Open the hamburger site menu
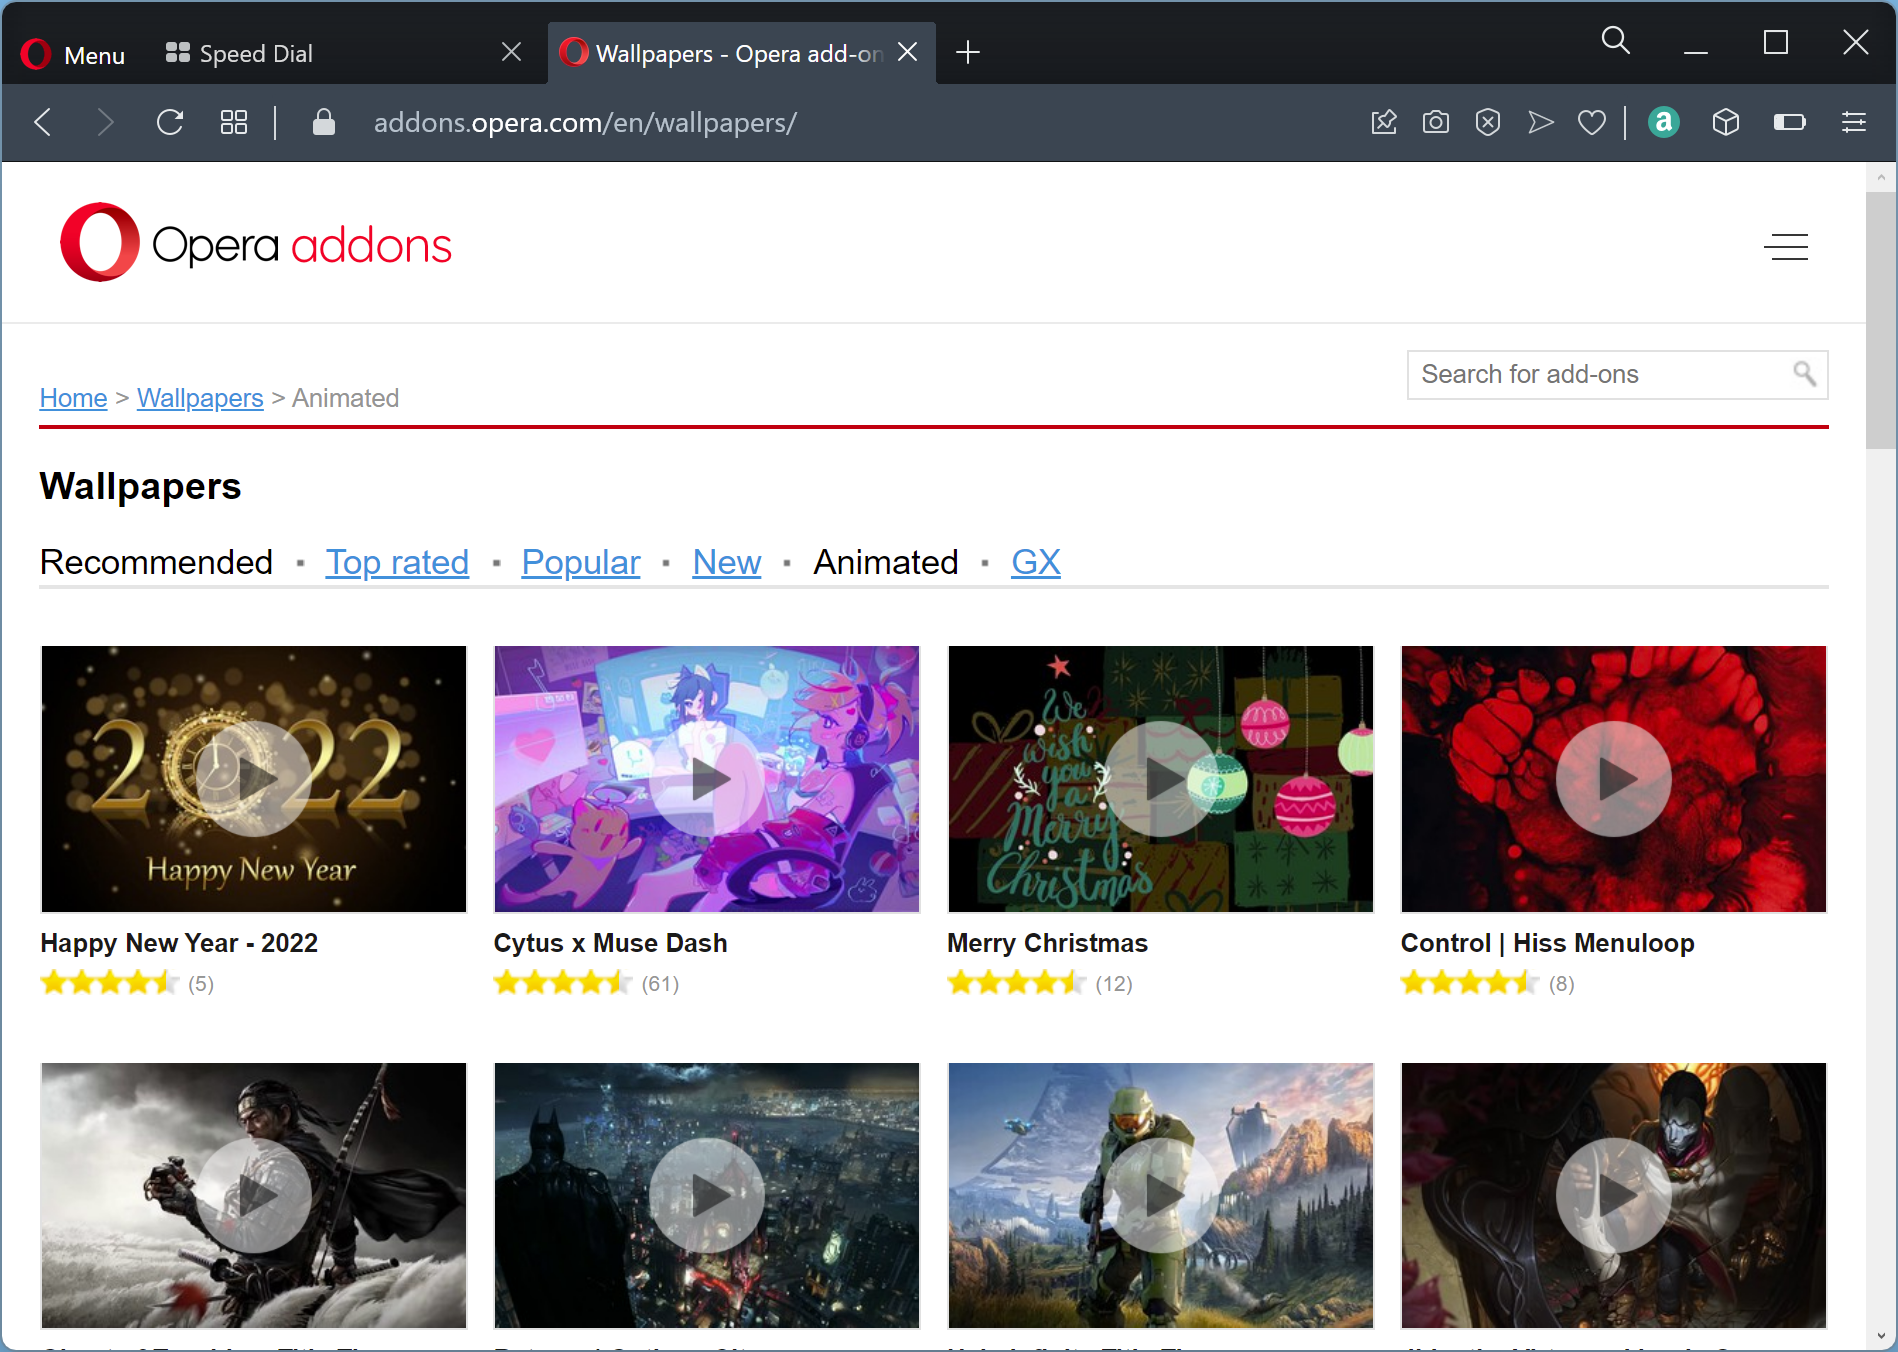The height and width of the screenshot is (1352, 1898). [1786, 246]
